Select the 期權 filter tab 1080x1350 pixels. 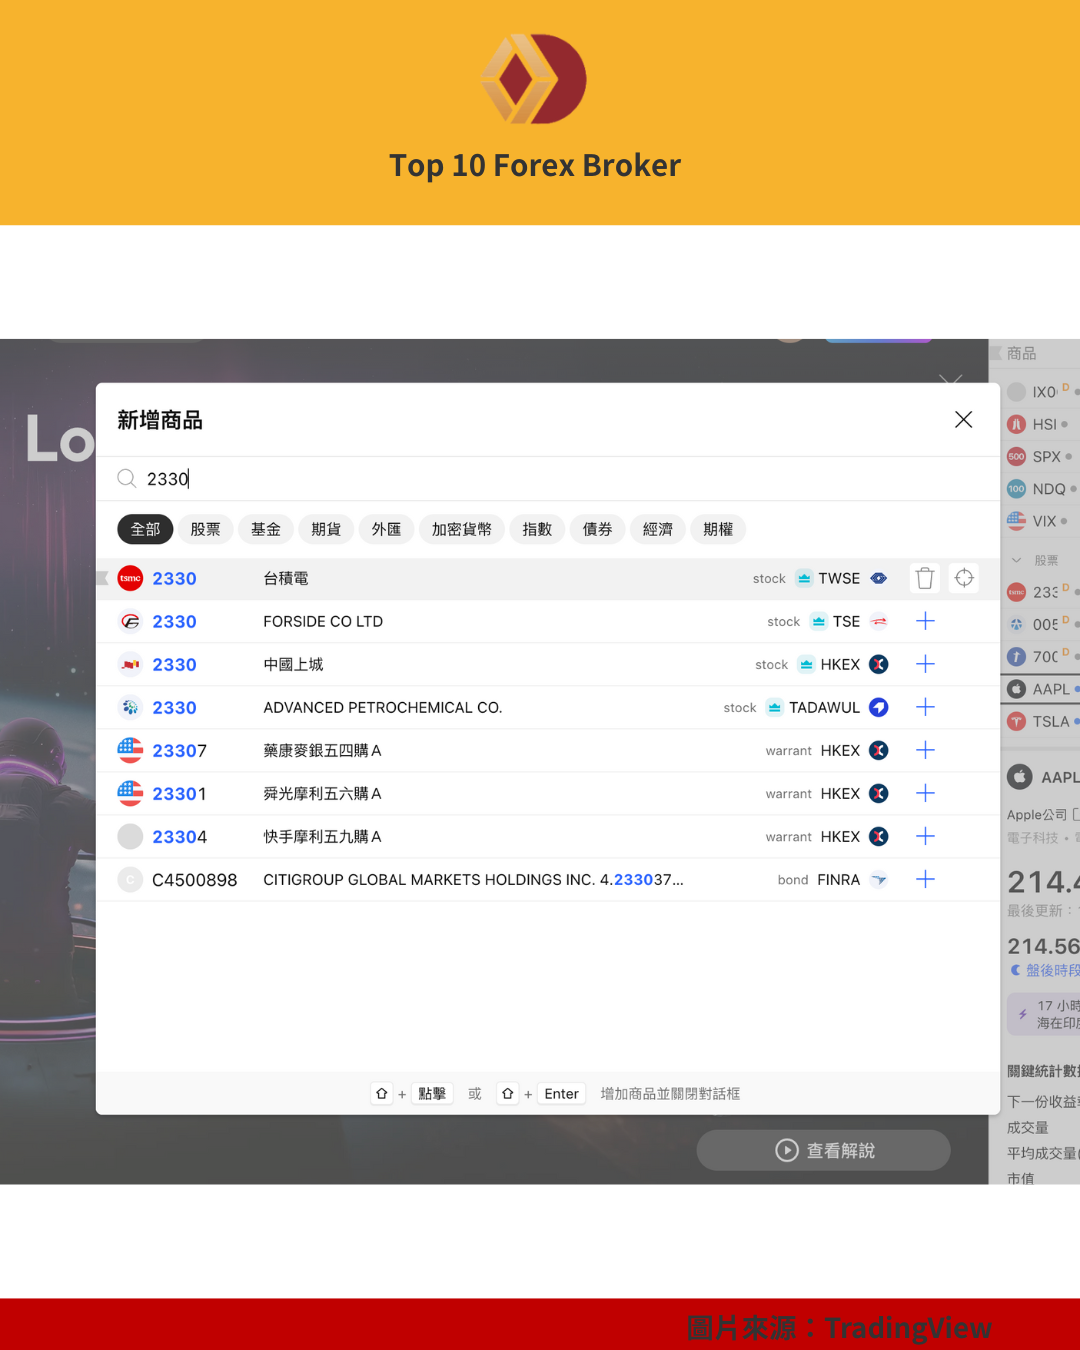[718, 529]
